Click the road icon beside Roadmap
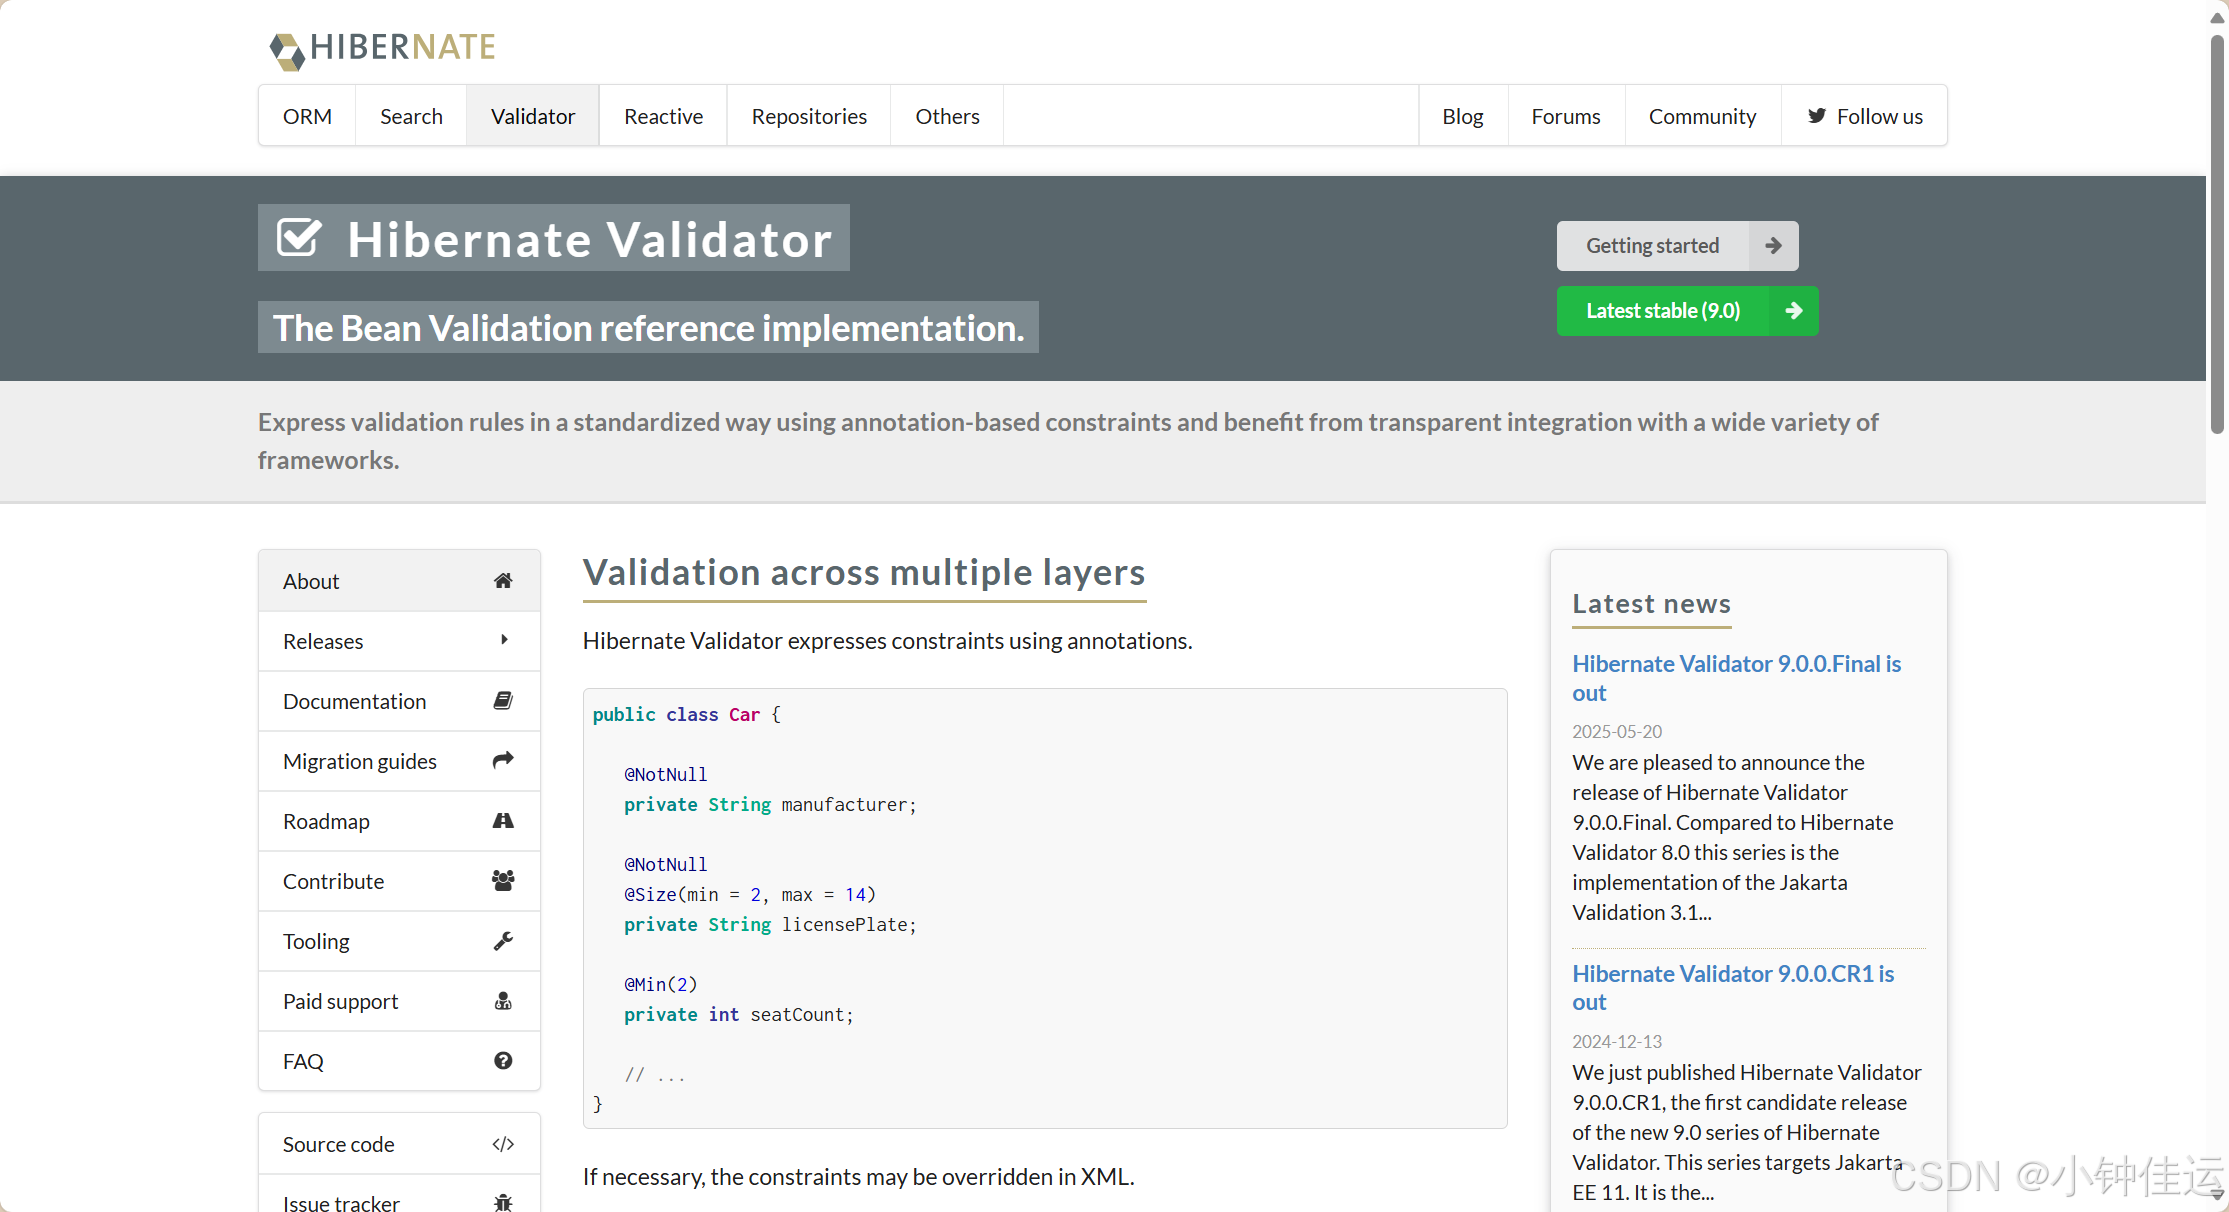This screenshot has height=1212, width=2229. click(x=503, y=821)
